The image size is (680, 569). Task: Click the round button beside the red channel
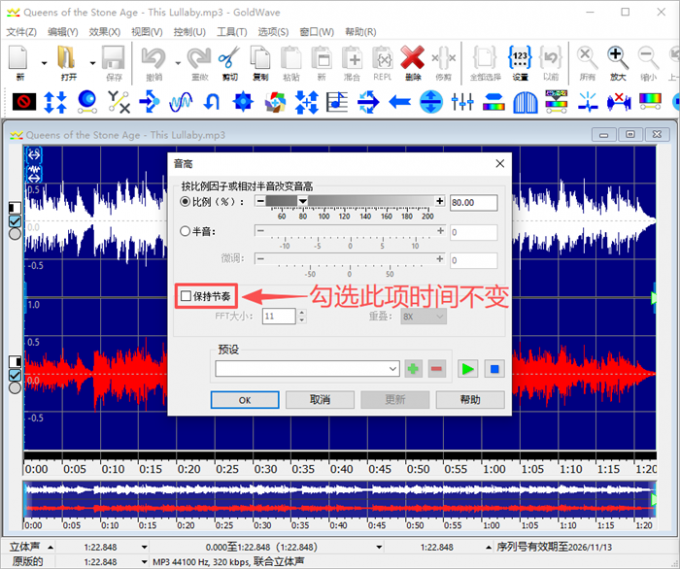[15, 387]
